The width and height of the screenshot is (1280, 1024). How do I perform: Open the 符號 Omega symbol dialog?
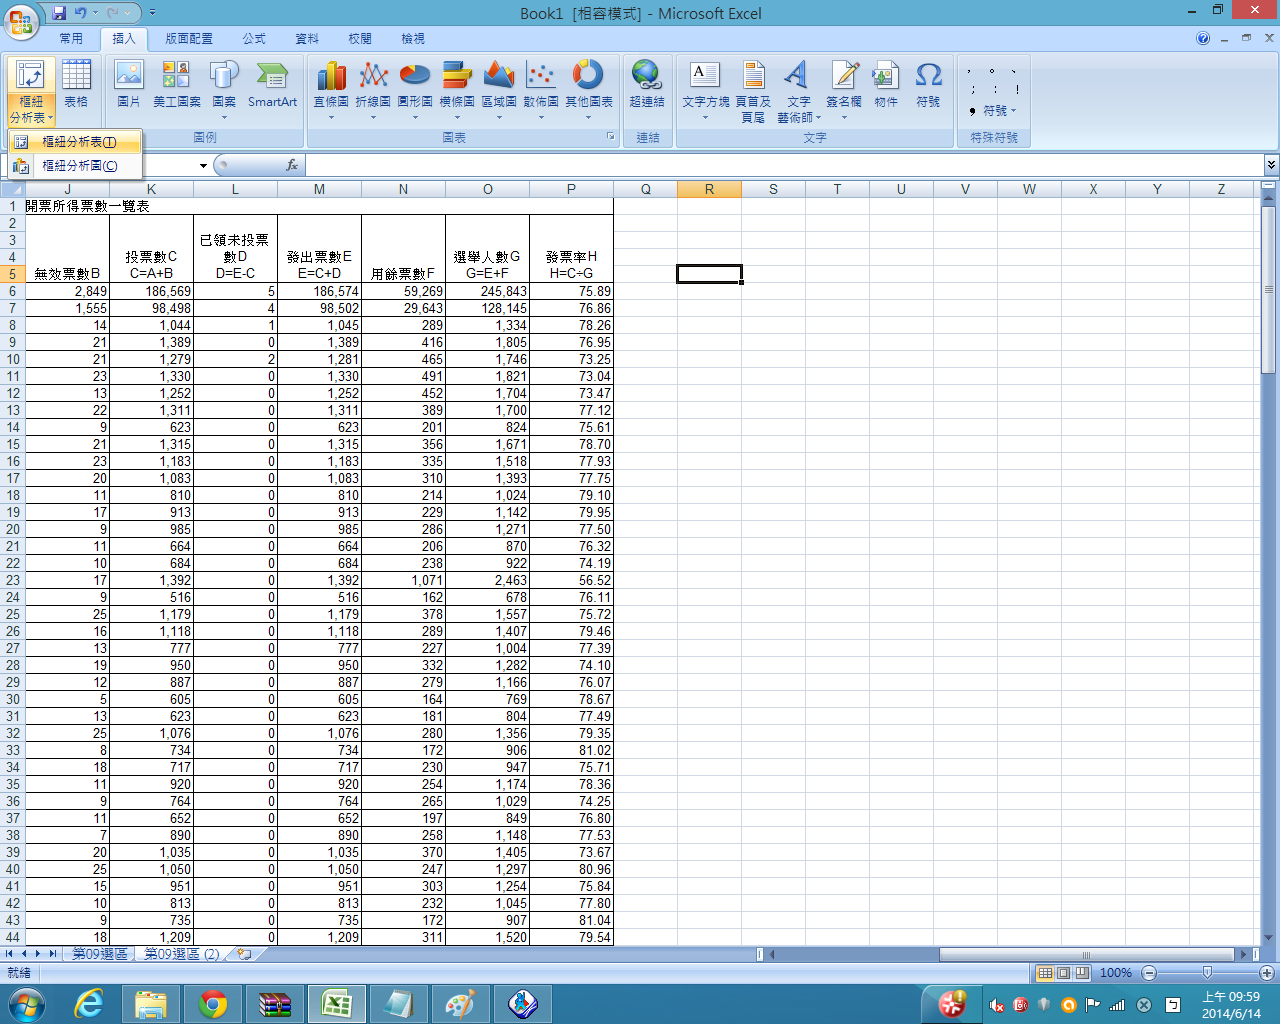[x=928, y=84]
